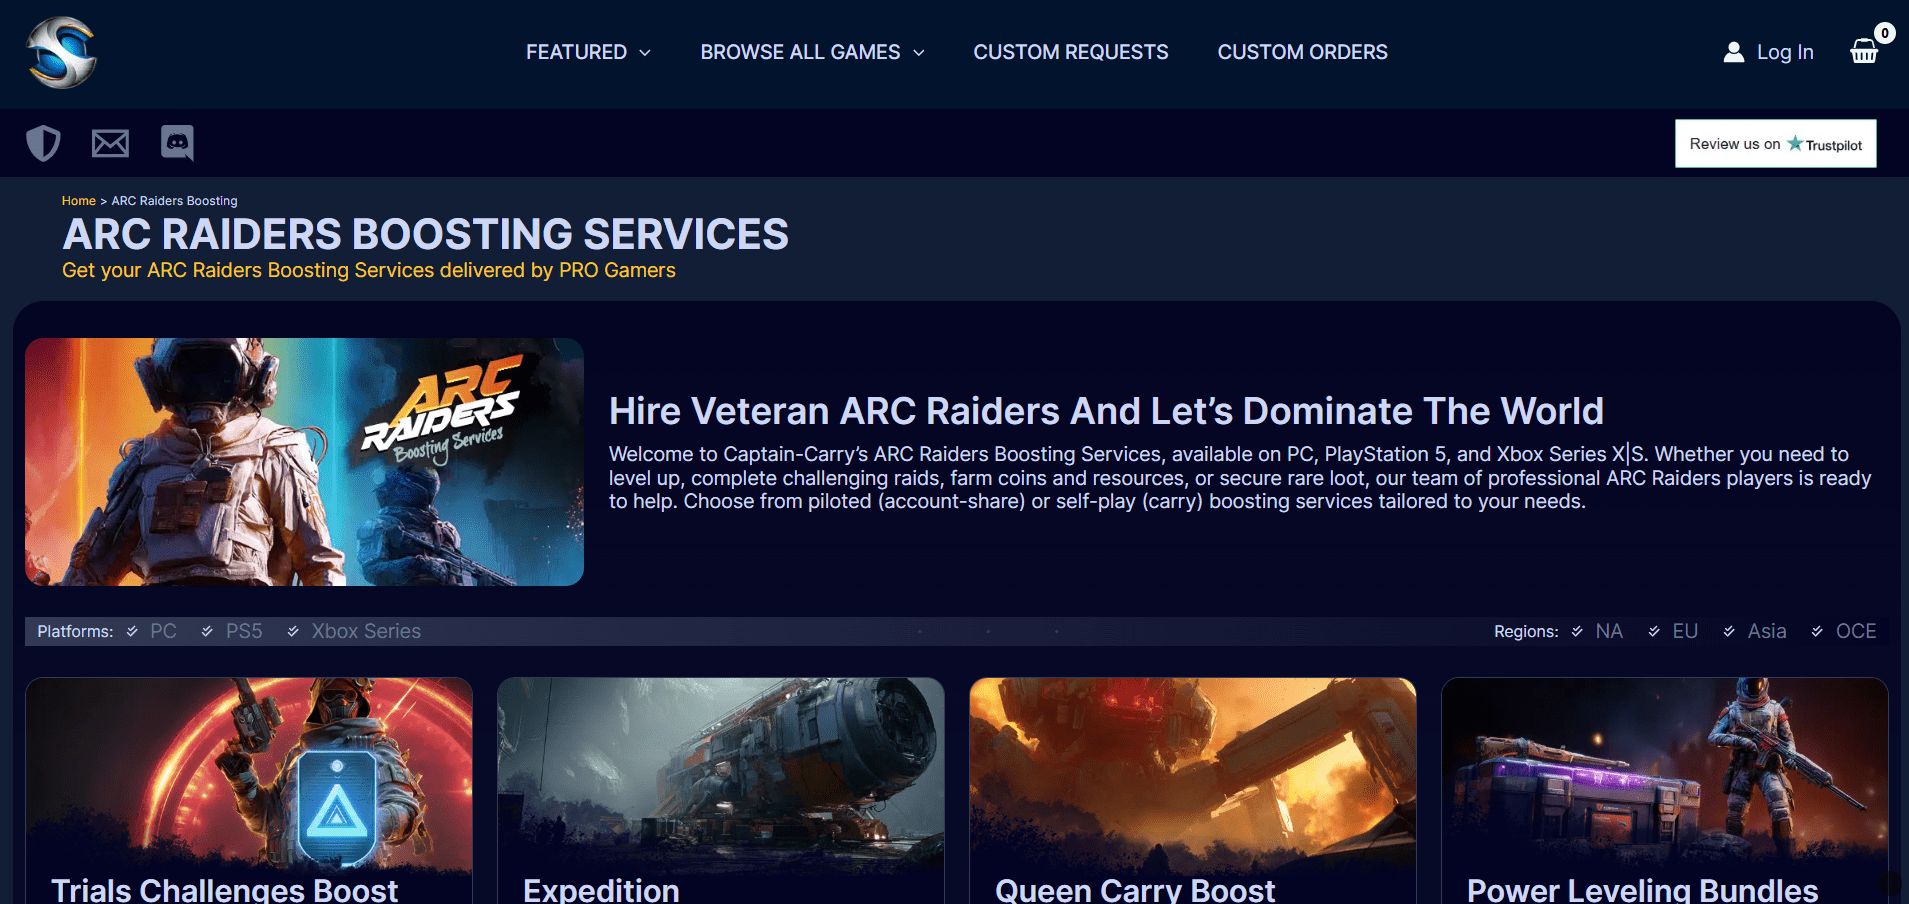1909x904 pixels.
Task: Open the email envelope icon
Action: coord(110,143)
